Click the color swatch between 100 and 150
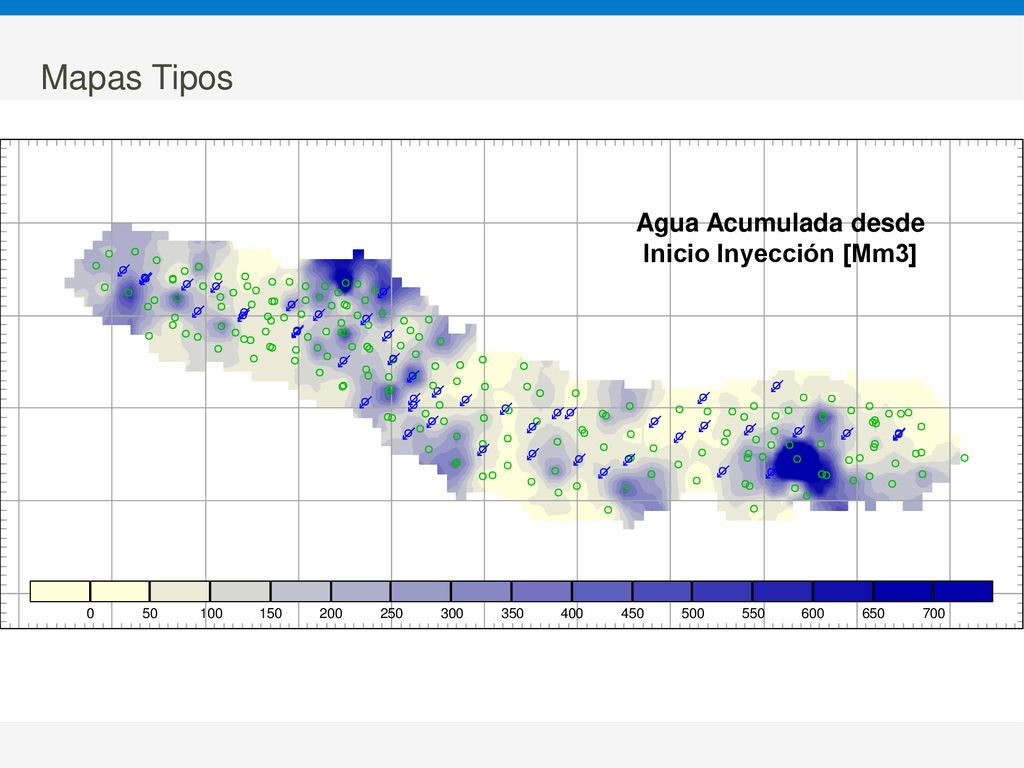 click(x=240, y=591)
